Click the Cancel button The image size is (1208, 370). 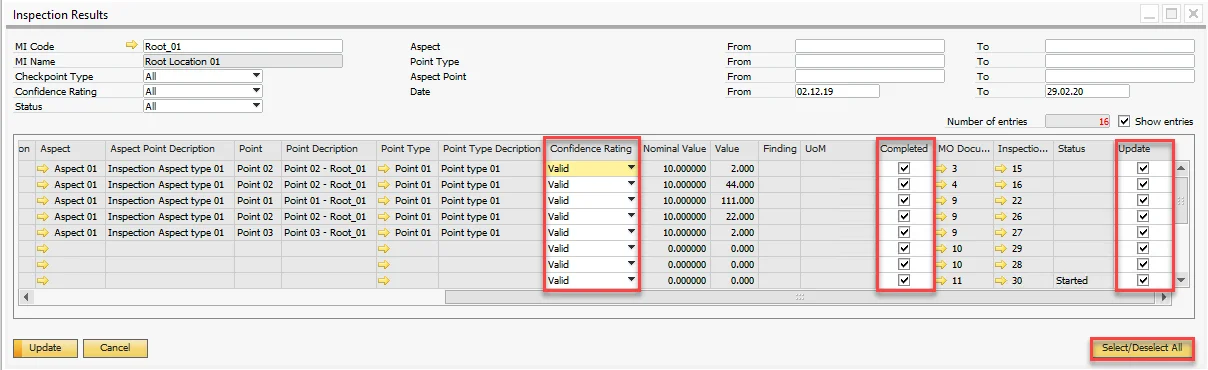click(x=115, y=348)
